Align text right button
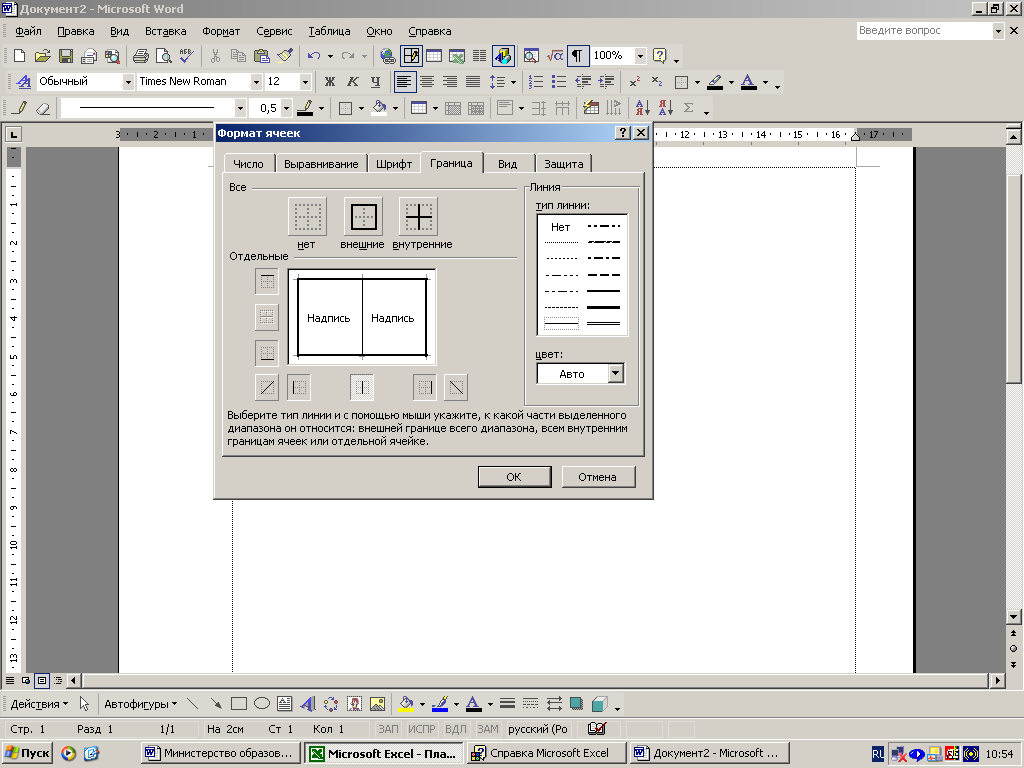Image resolution: width=1024 pixels, height=768 pixels. click(x=450, y=82)
